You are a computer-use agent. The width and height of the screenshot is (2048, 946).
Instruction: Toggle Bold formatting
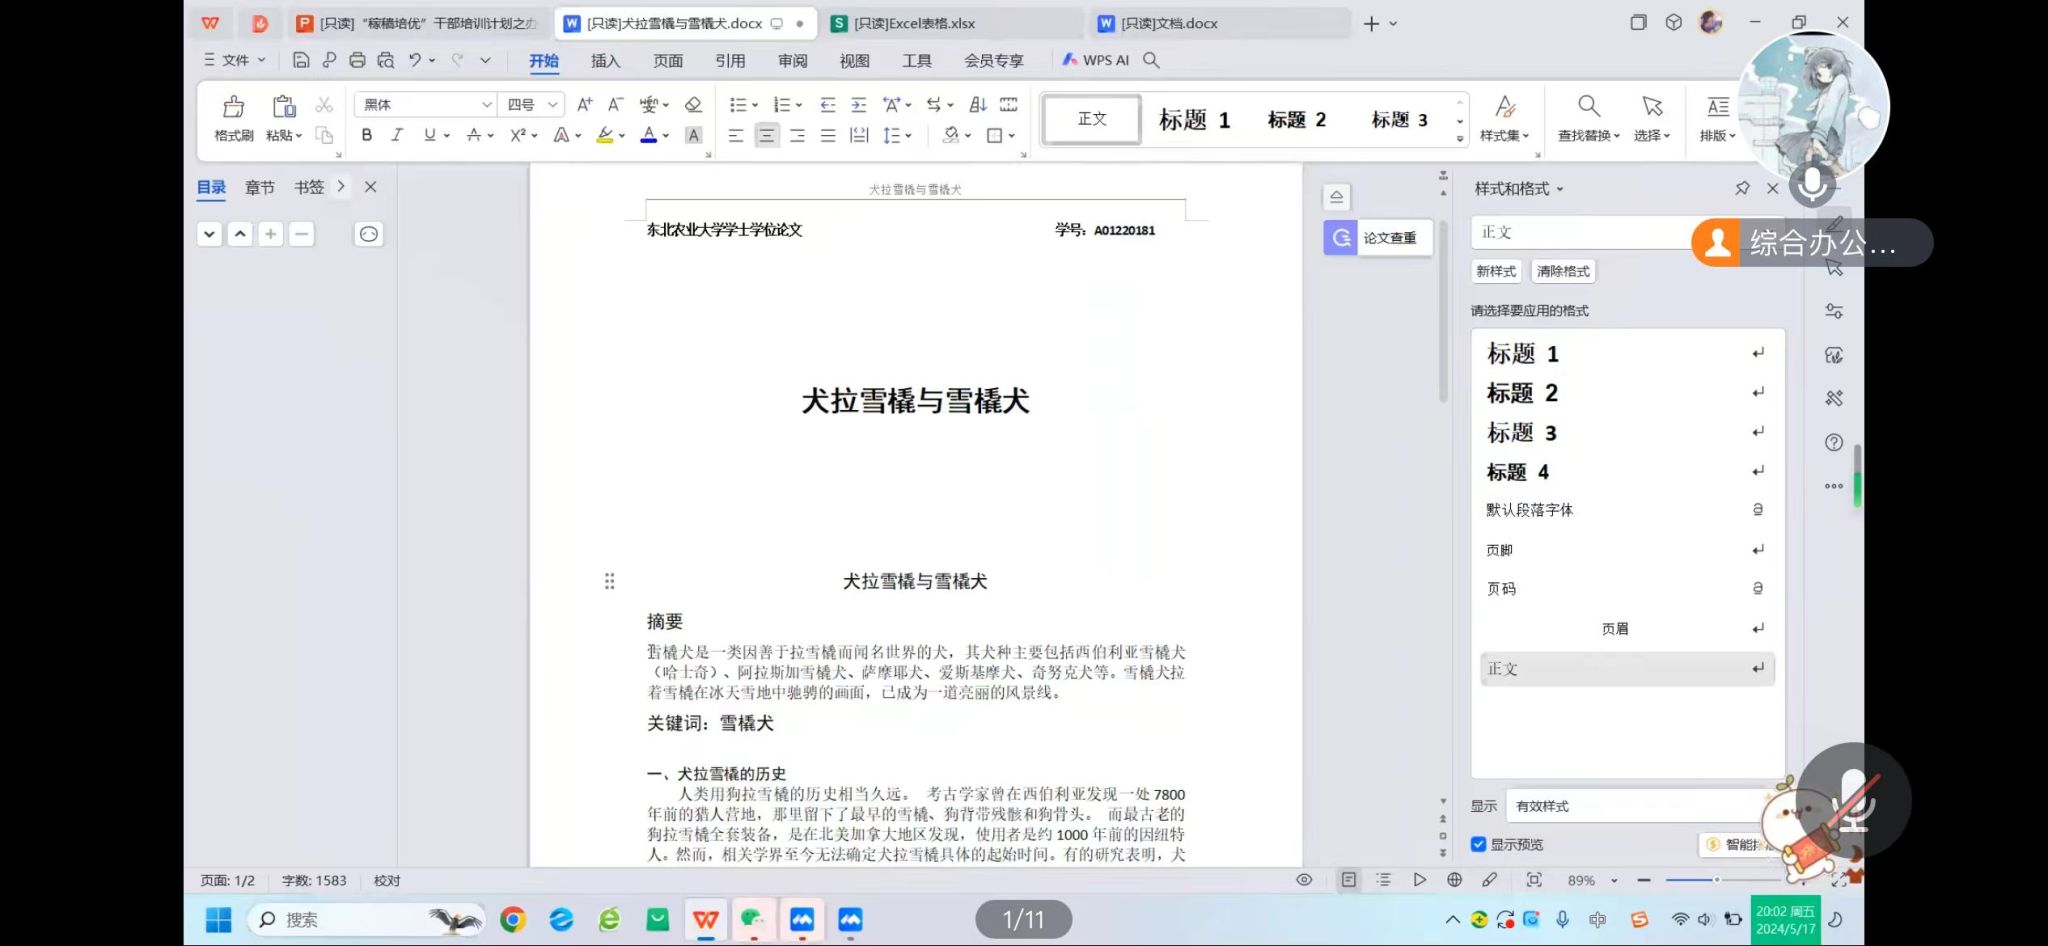tap(367, 135)
